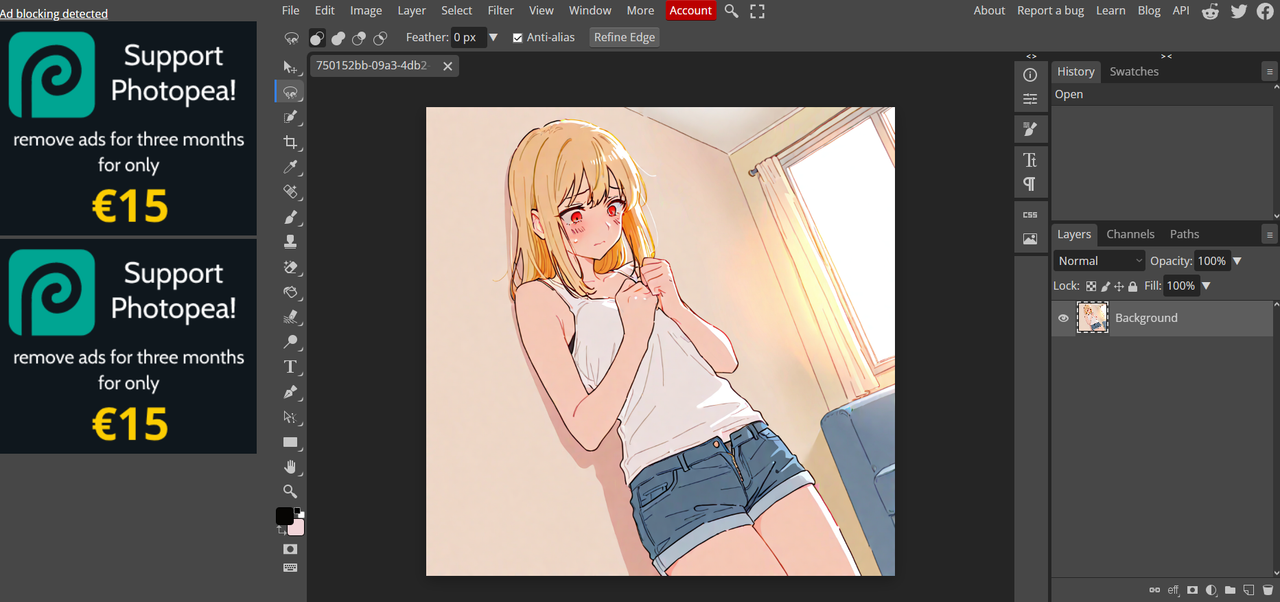Toggle Quick Mask mode icon

(290, 549)
